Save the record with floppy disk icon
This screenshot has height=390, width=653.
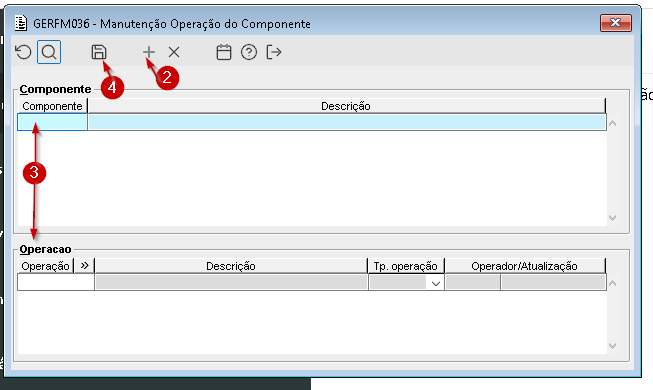click(x=99, y=52)
